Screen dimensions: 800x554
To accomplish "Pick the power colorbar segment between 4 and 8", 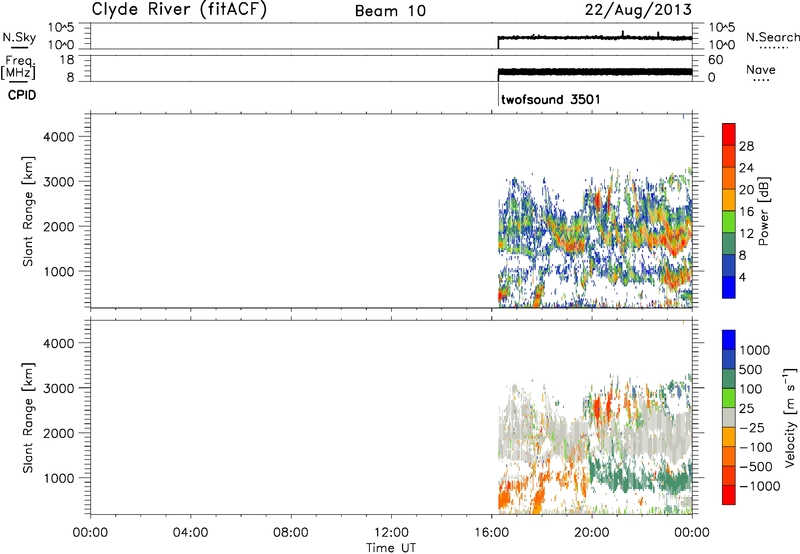I will (x=729, y=266).
